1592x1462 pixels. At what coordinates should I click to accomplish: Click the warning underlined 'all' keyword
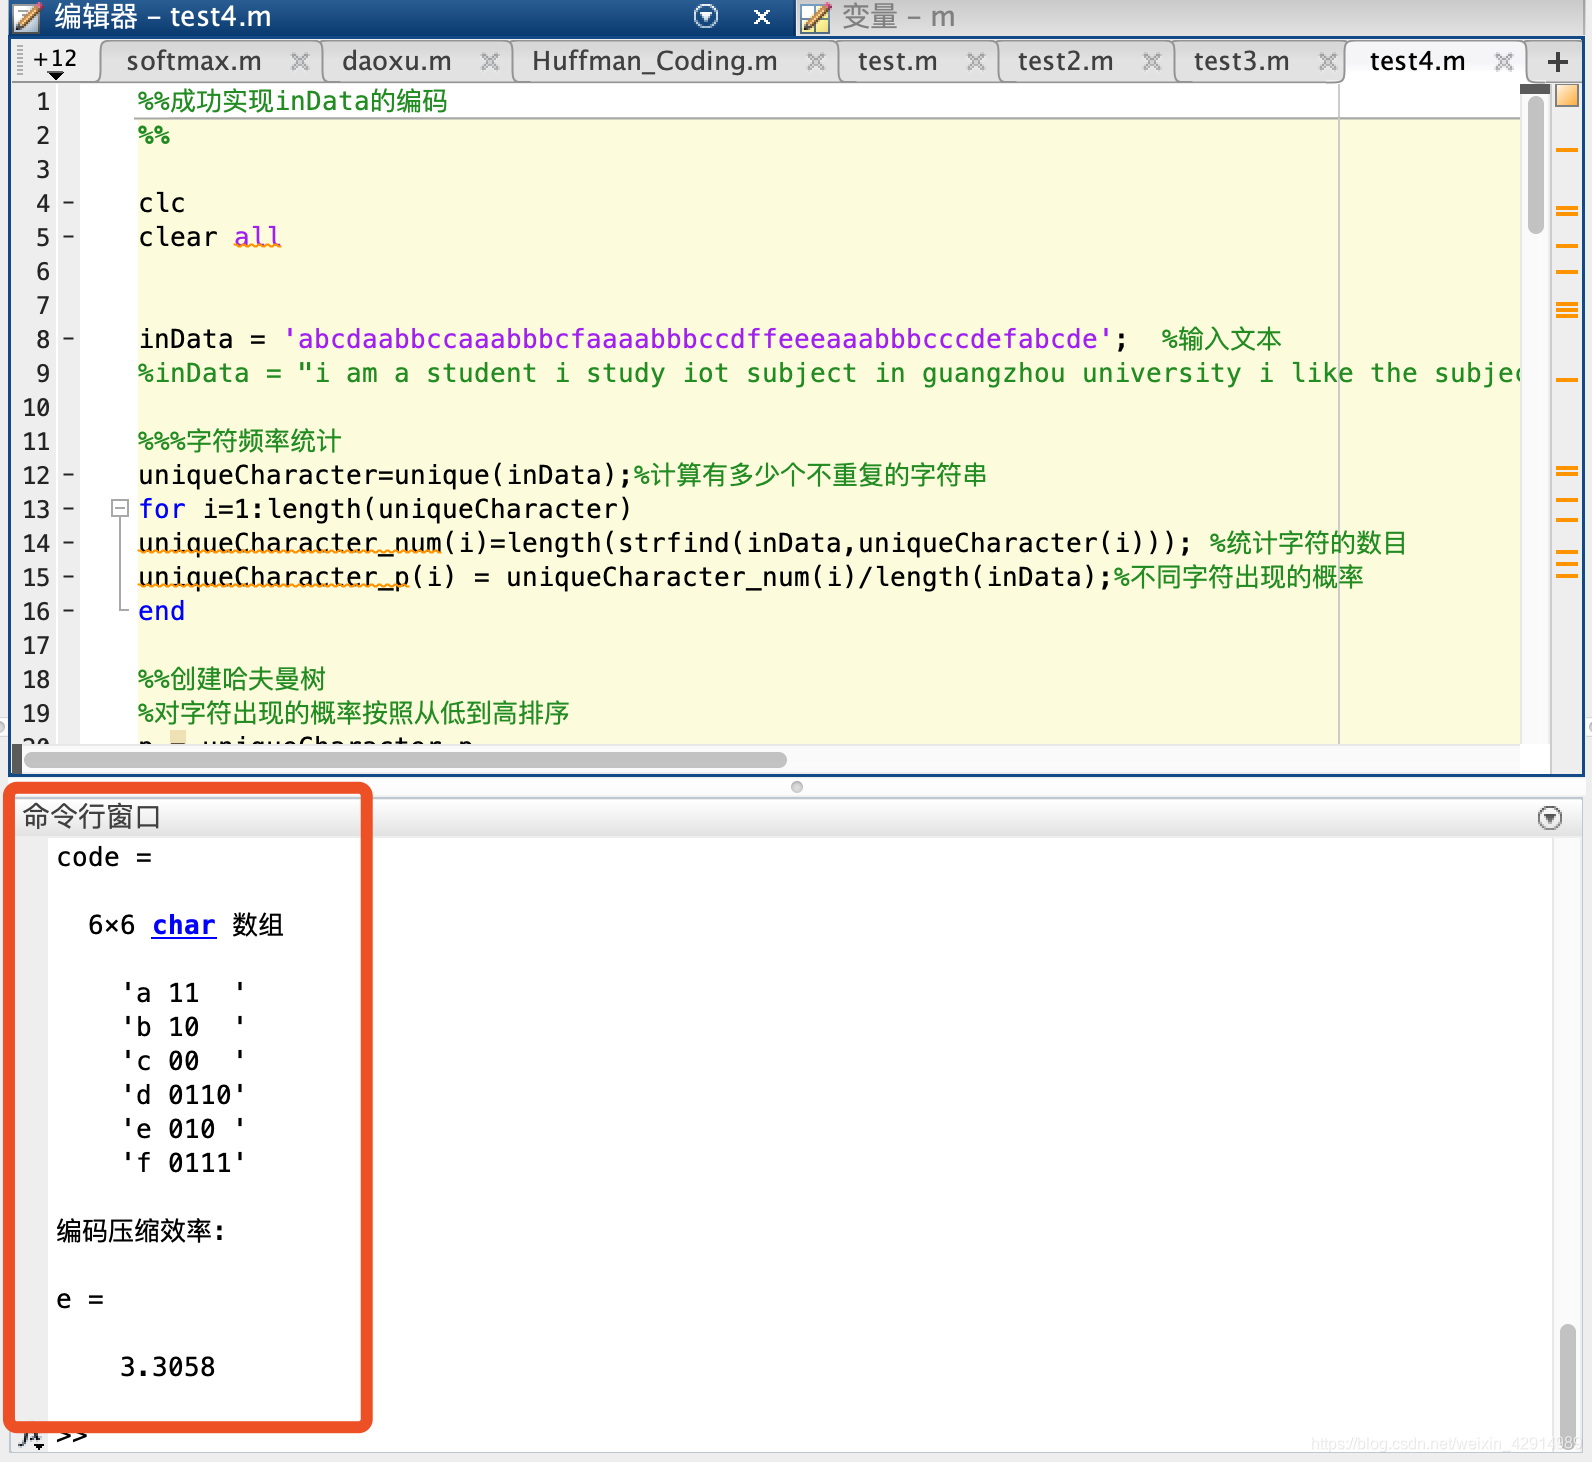coord(257,237)
